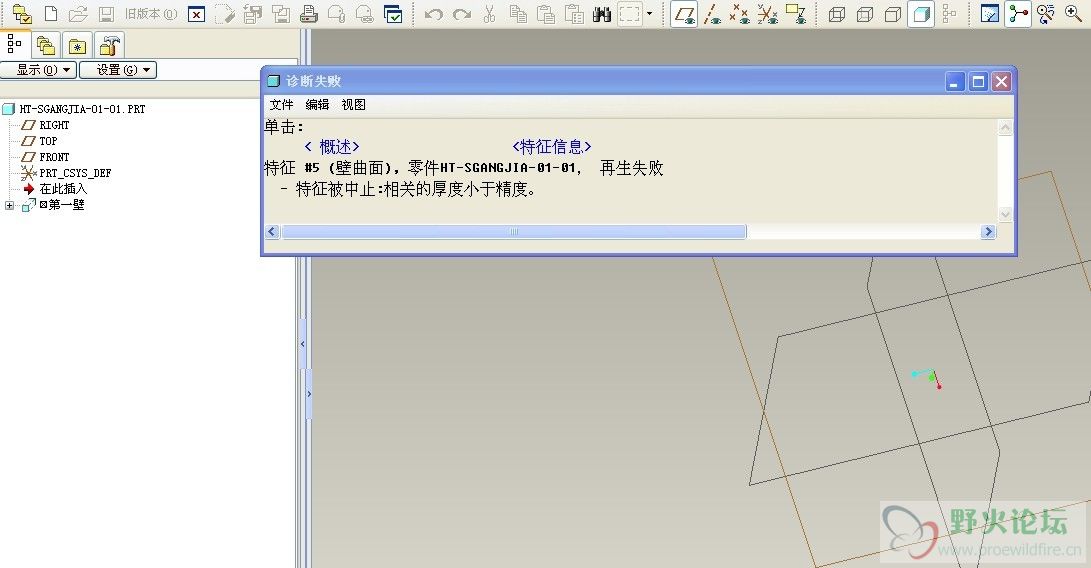This screenshot has height=568, width=1091.
Task: Switch to shaded display mode
Action: click(x=921, y=14)
